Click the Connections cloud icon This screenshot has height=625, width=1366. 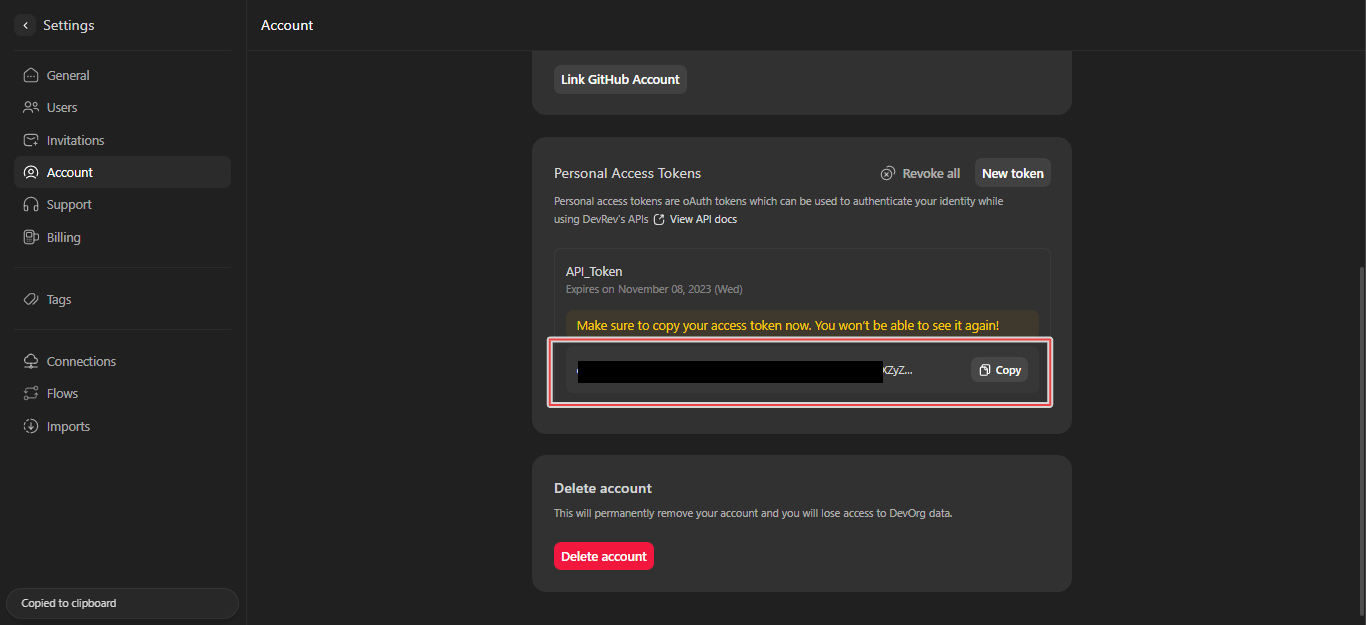(31, 362)
